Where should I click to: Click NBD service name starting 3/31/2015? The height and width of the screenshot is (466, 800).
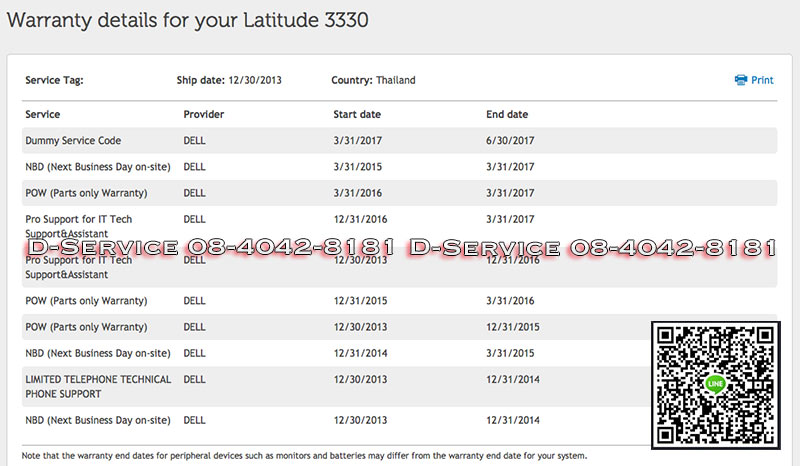point(97,167)
